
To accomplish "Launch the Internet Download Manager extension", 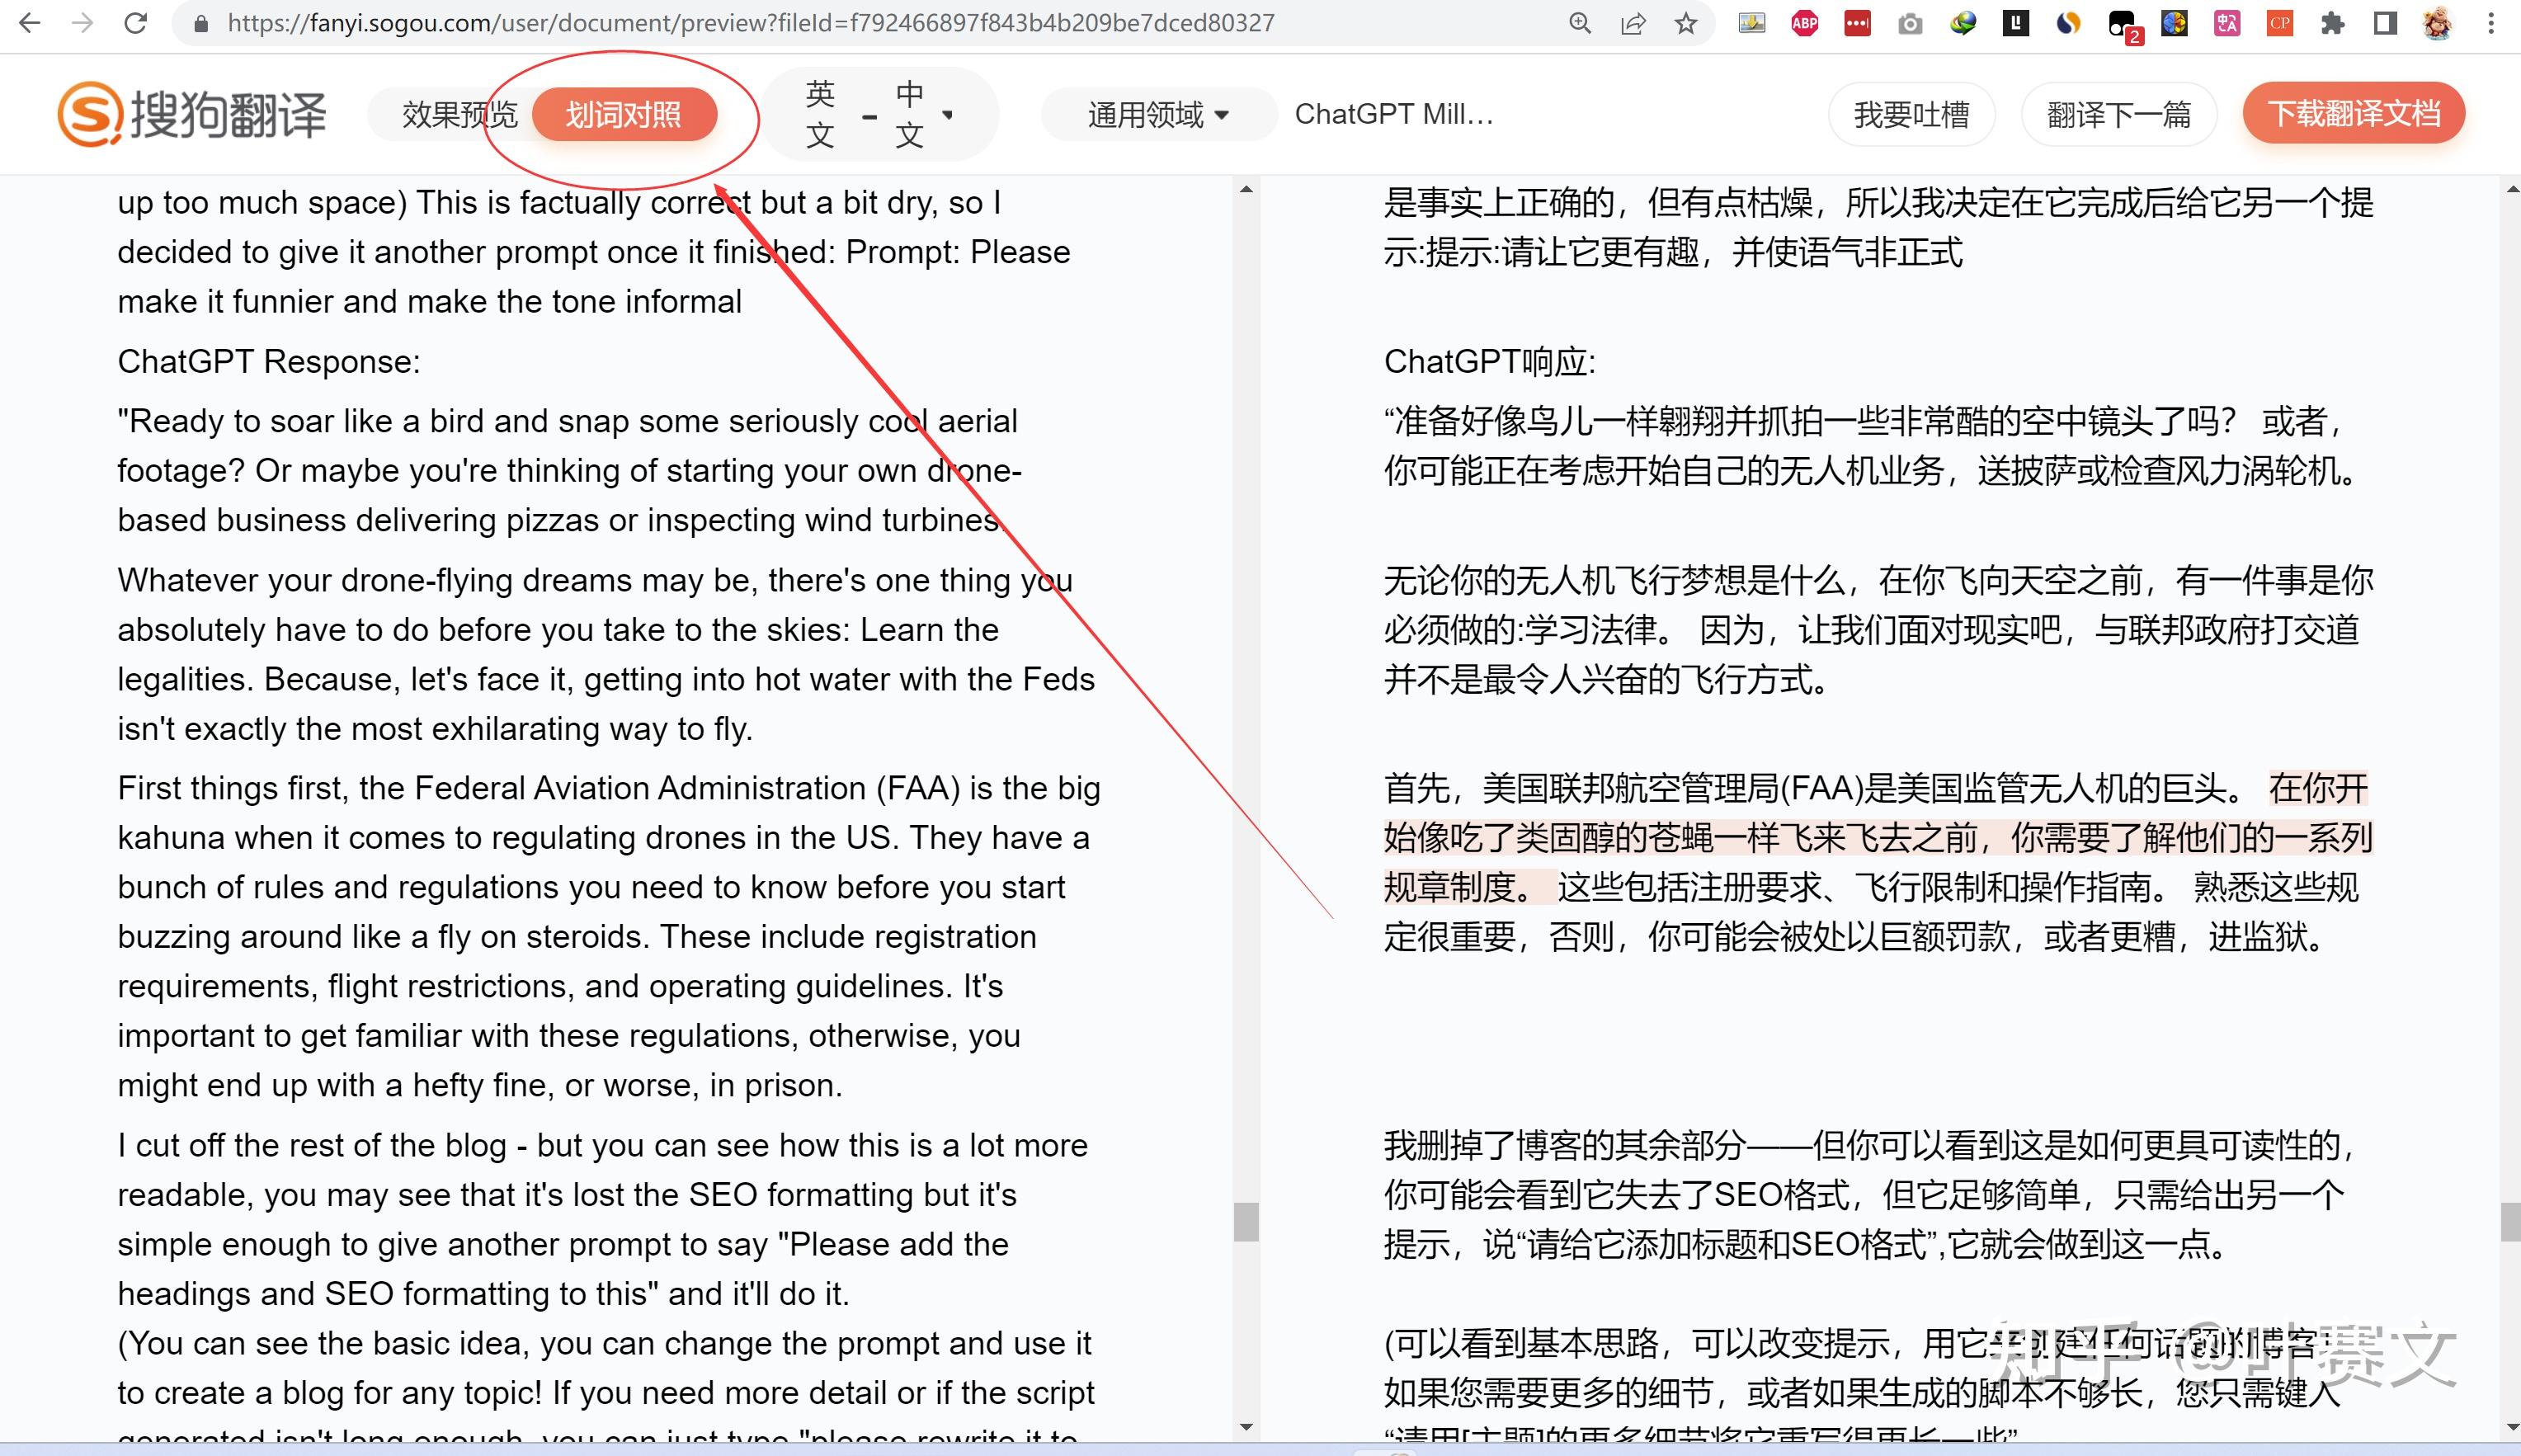I will tap(1963, 23).
